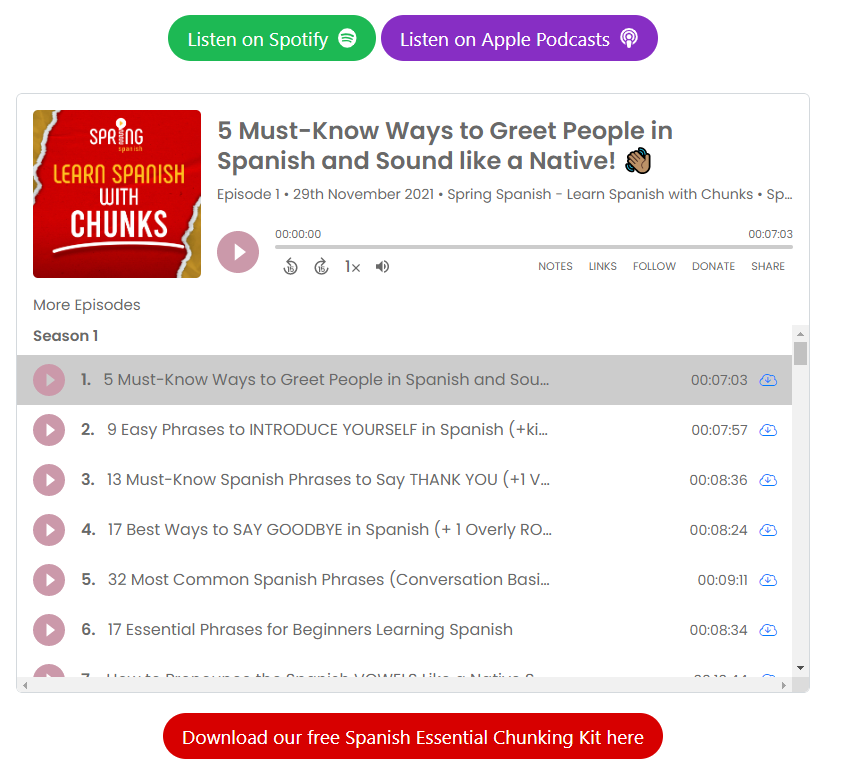Open the LINKS tab
Image resolution: width=841 pixels, height=764 pixels.
[602, 266]
